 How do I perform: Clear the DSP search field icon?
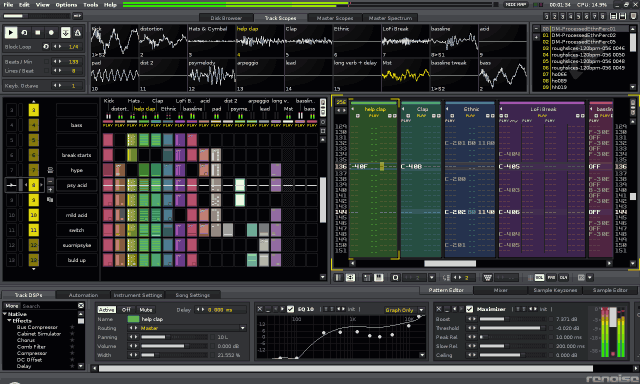(x=81, y=306)
